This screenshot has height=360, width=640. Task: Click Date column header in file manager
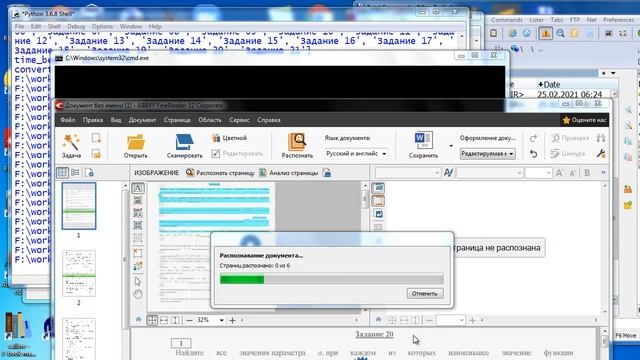[x=549, y=84]
